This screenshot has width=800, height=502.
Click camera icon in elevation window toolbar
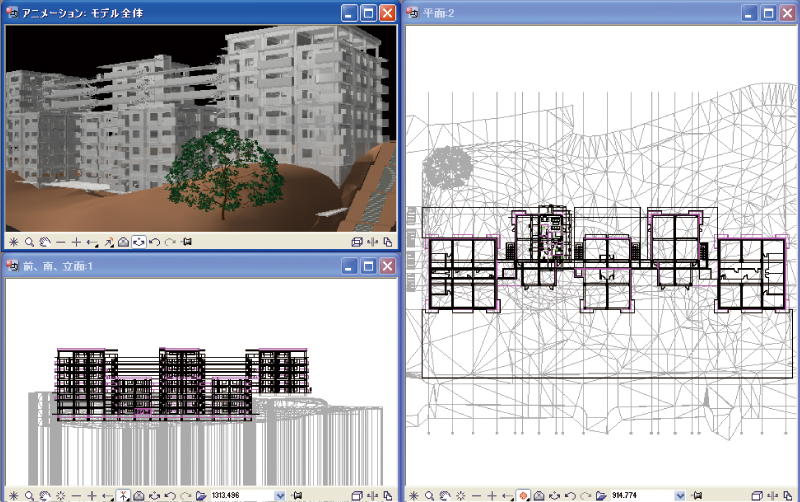coord(297,495)
